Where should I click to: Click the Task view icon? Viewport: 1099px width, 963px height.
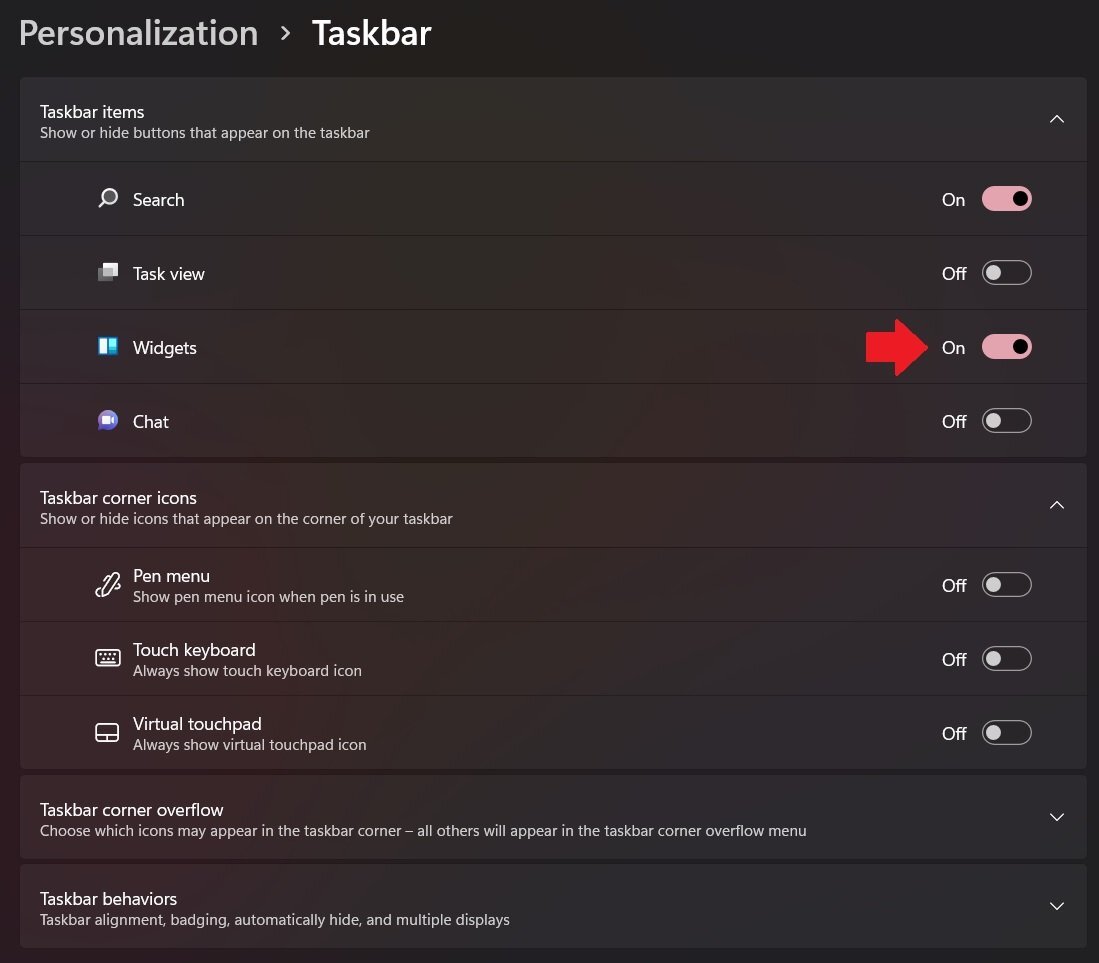(108, 272)
